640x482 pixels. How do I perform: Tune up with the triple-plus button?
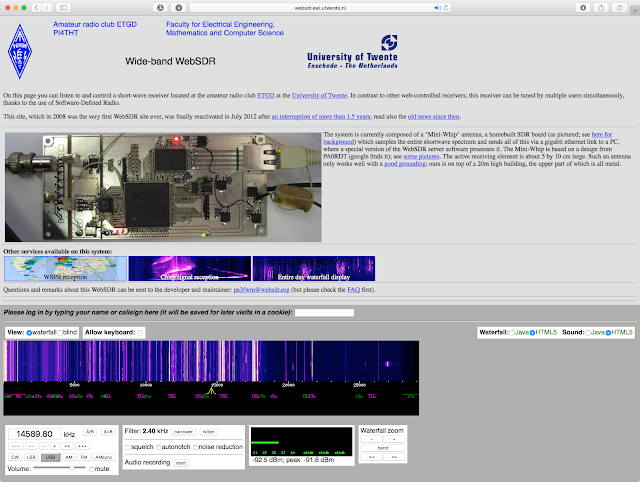82,446
